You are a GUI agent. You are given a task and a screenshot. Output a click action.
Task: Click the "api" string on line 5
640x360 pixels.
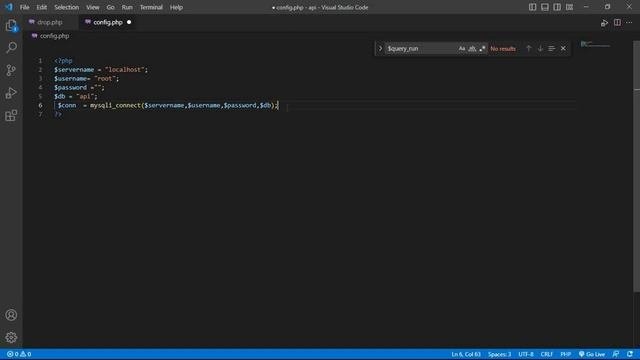[85, 97]
